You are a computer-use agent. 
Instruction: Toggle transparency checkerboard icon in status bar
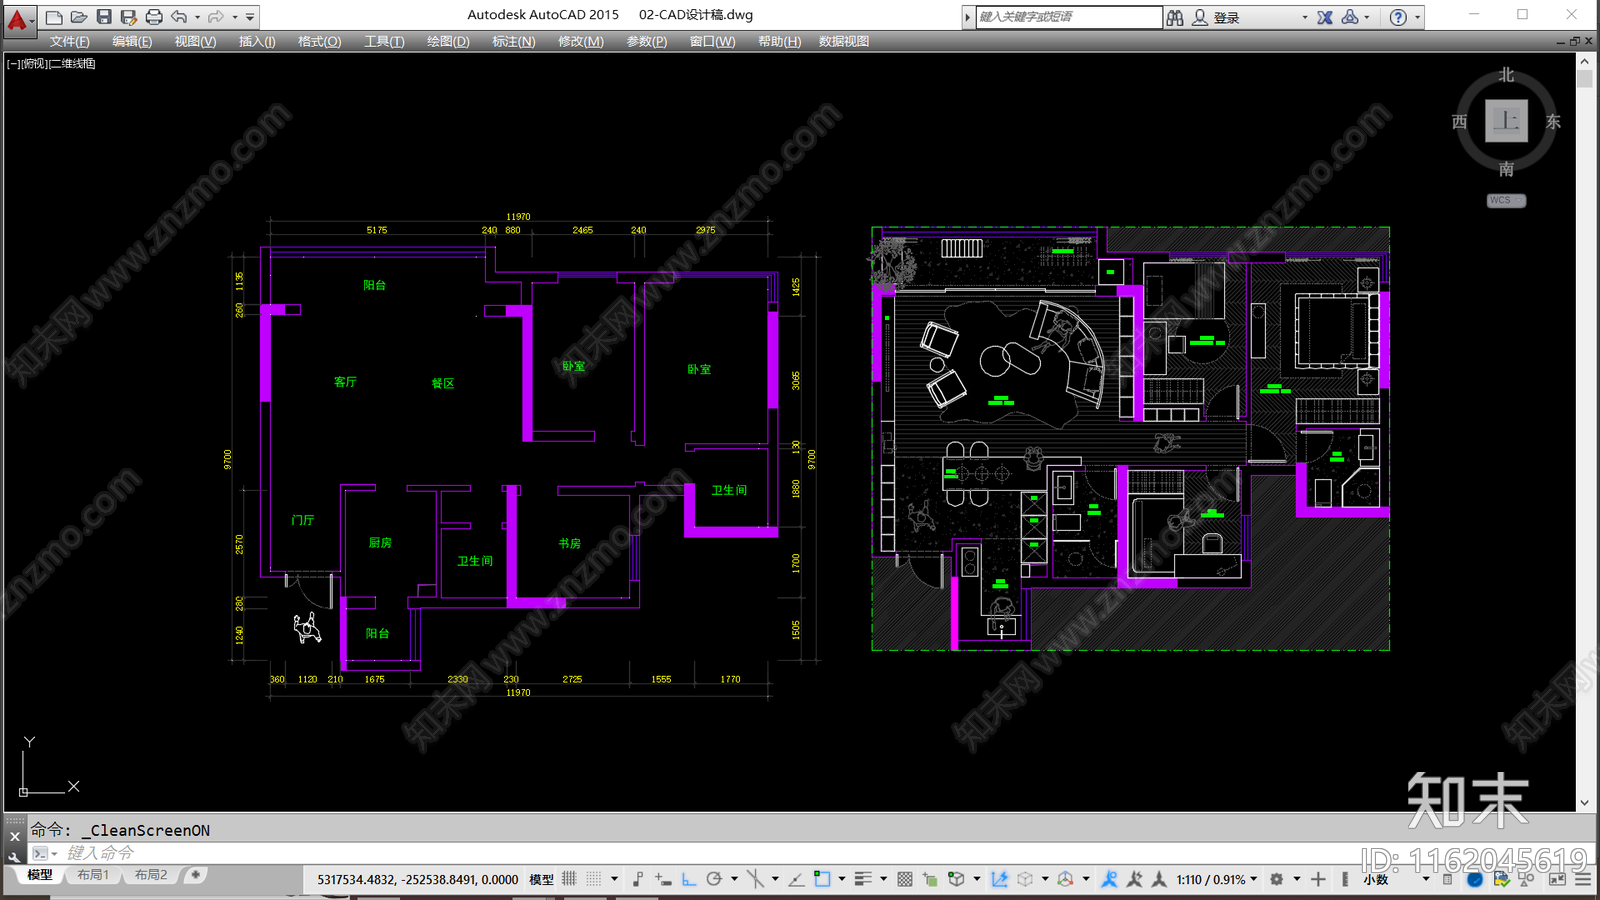tap(905, 879)
